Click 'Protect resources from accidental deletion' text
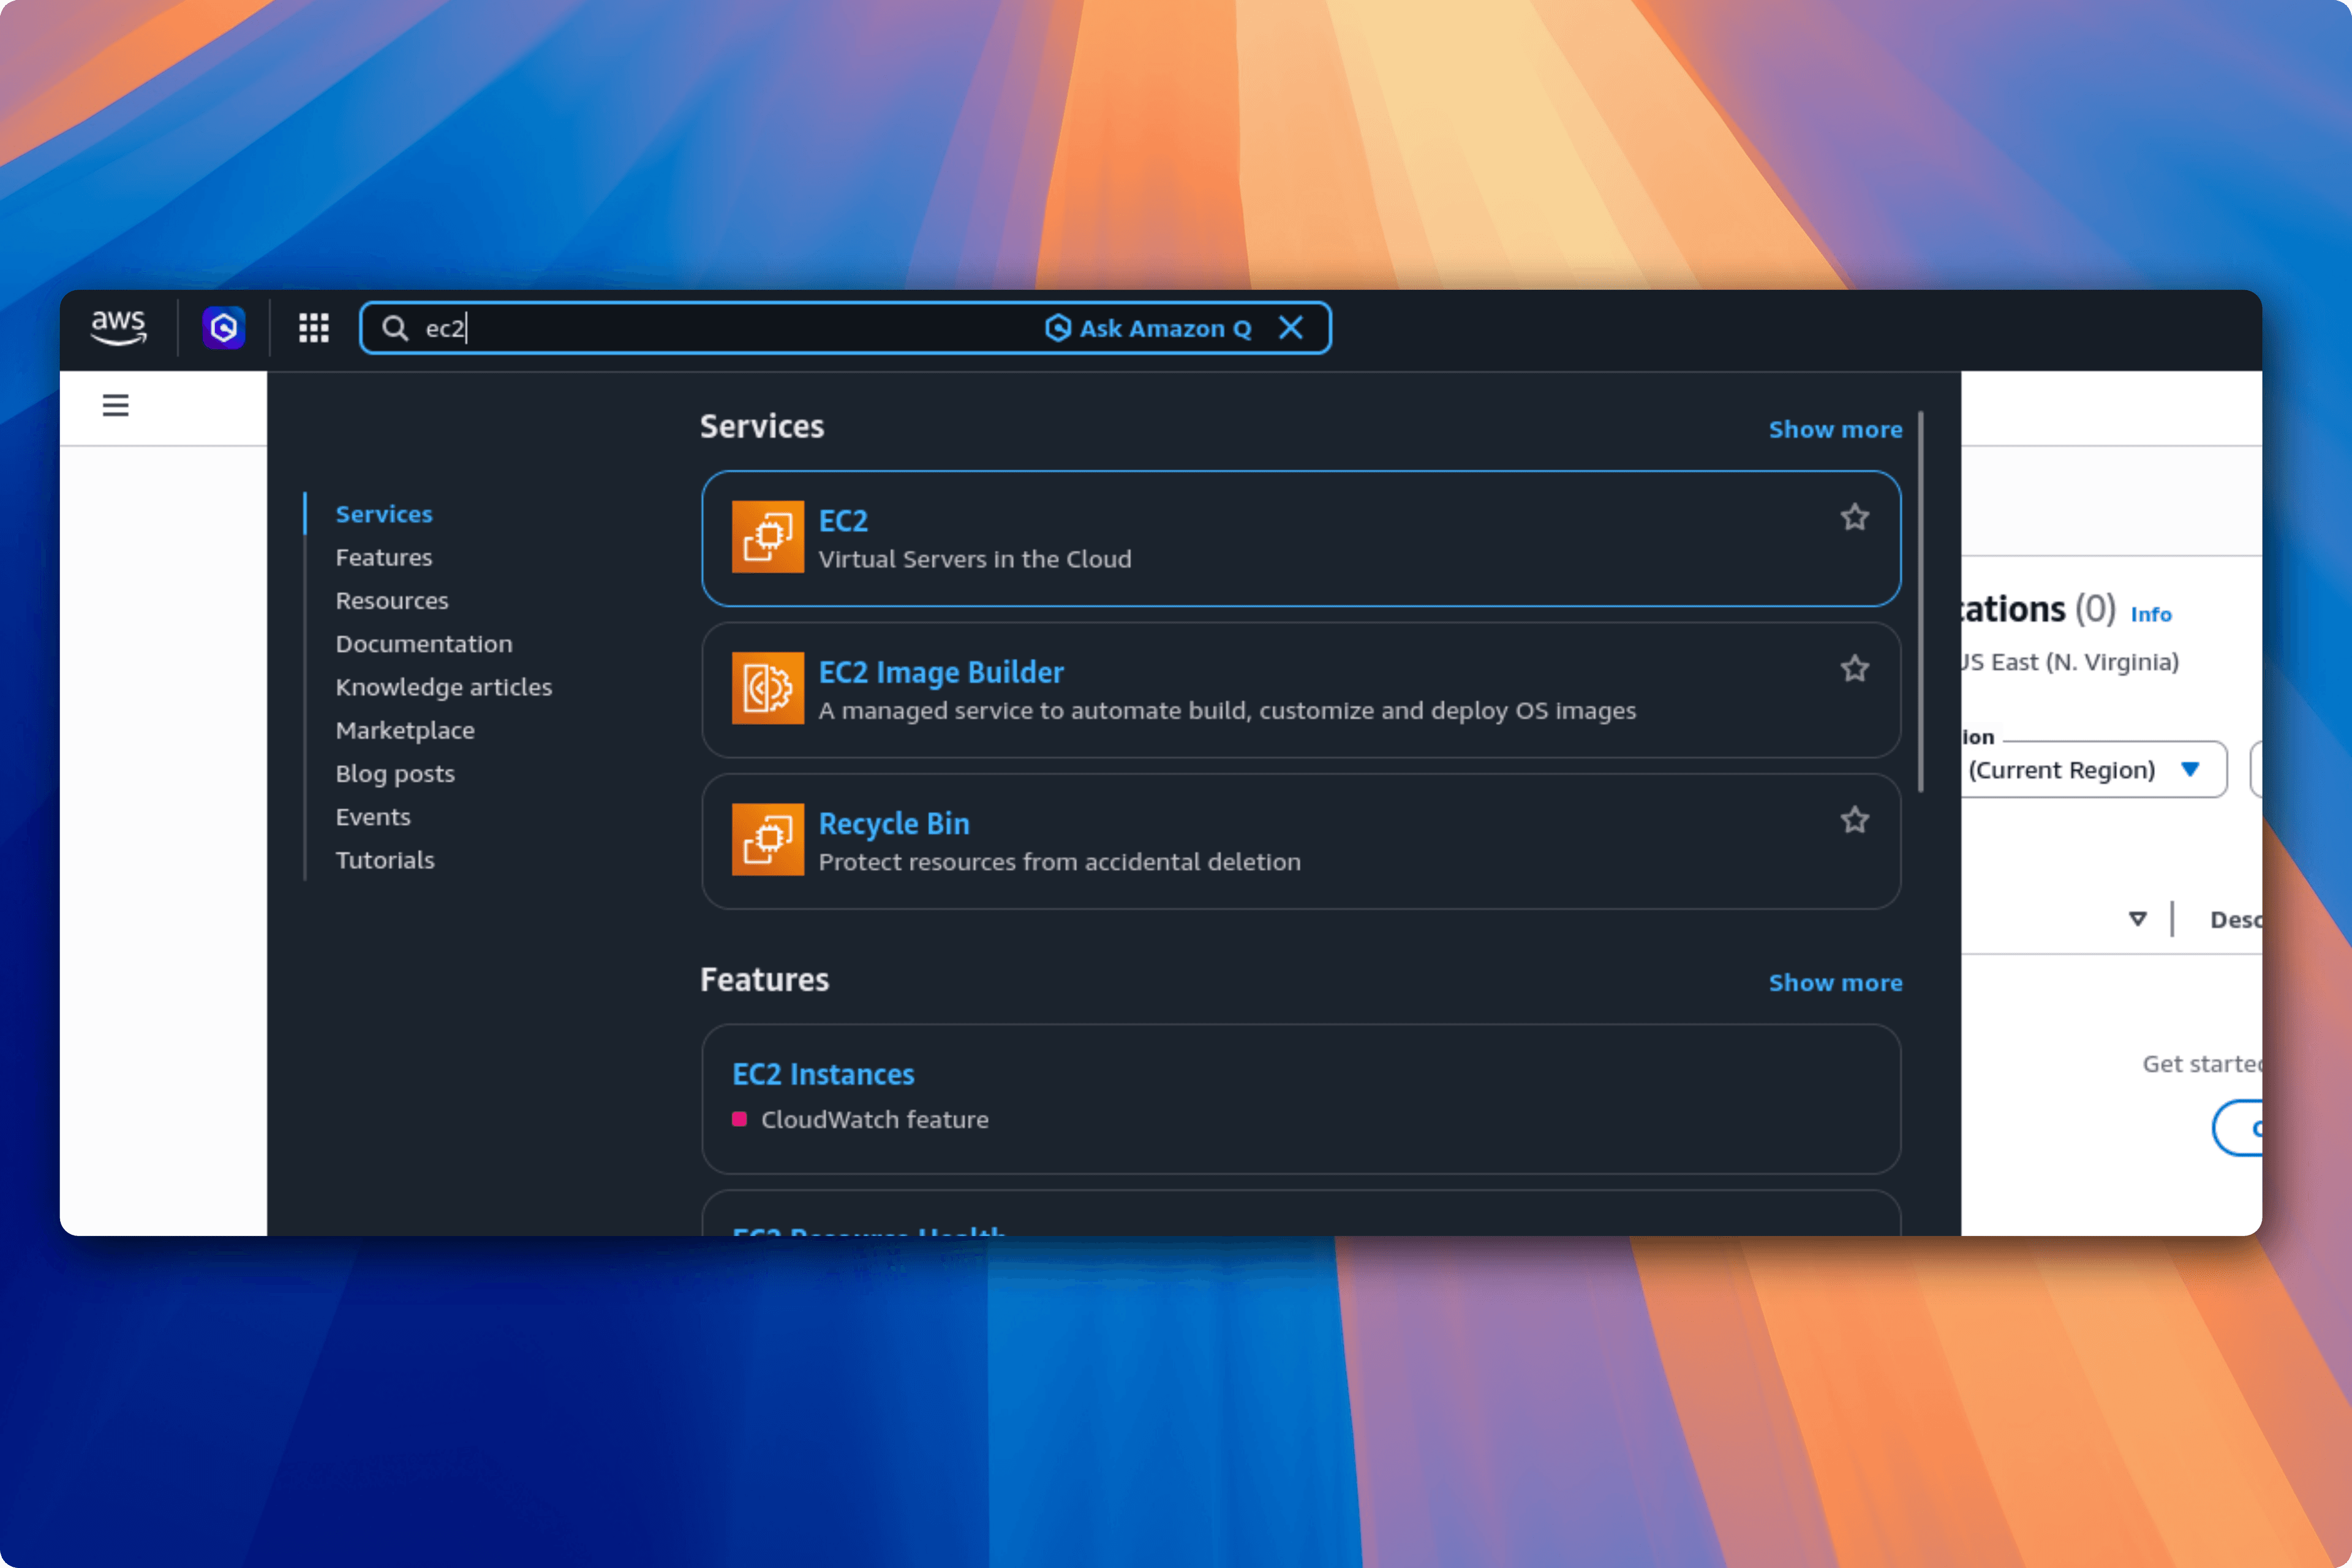The height and width of the screenshot is (1568, 2352). (x=1060, y=862)
